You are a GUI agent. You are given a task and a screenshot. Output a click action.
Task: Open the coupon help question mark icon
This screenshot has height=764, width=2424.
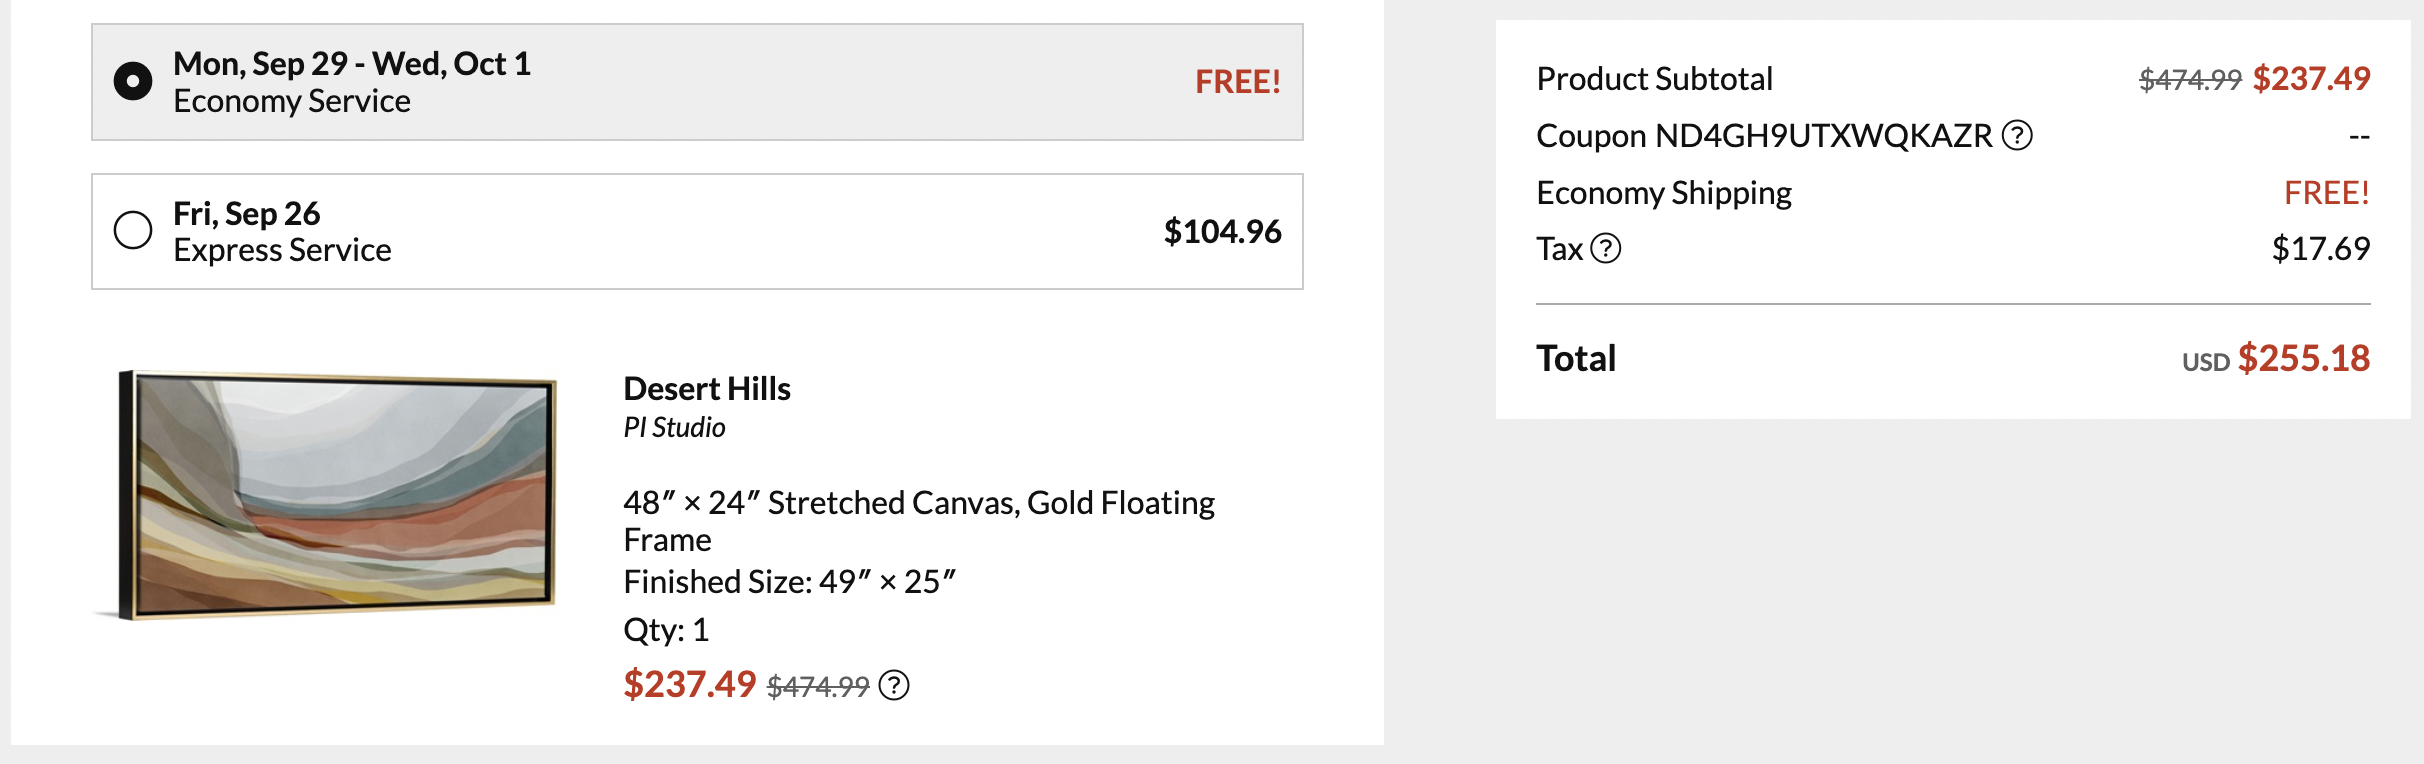pos(2017,135)
